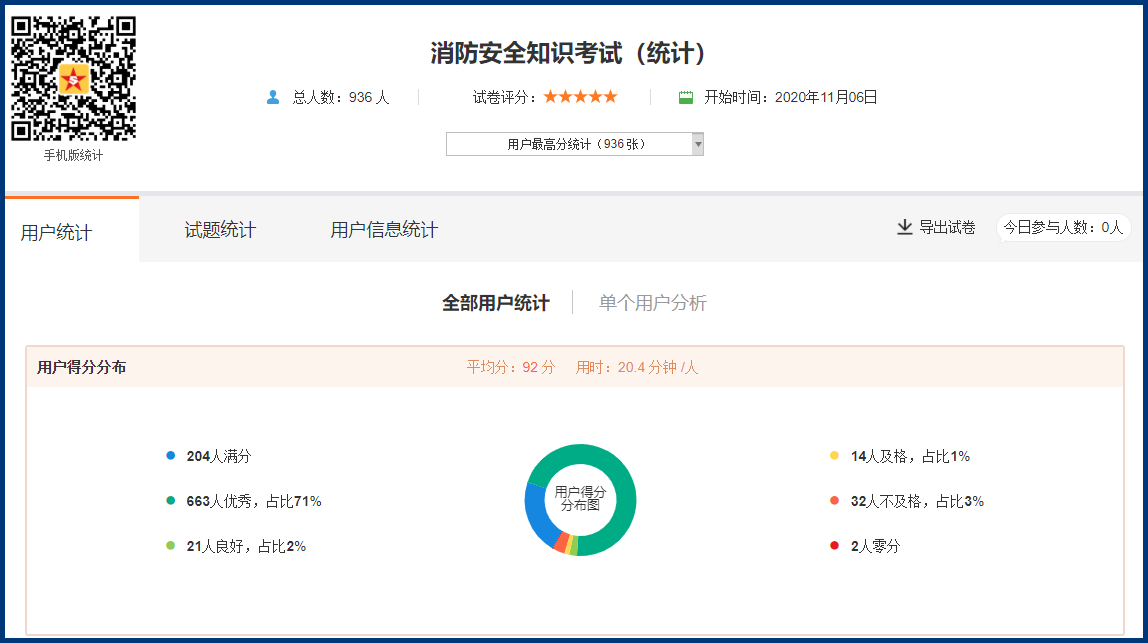Click the yellow 14人及格 legend dot

pos(834,456)
